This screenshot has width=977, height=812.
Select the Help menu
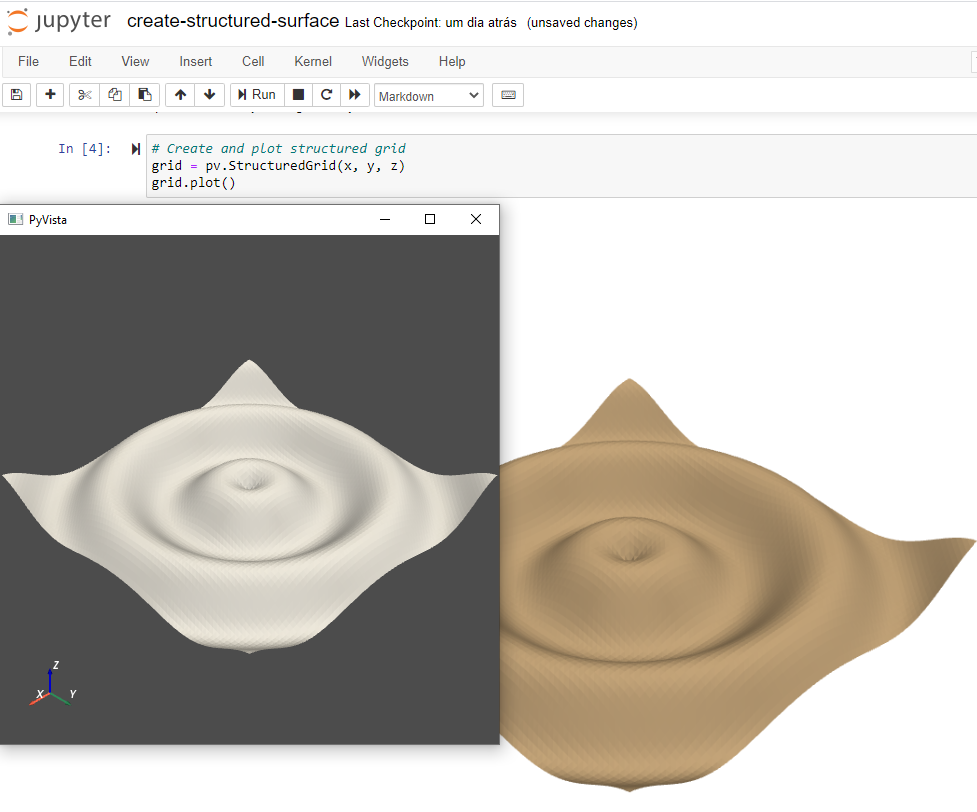click(452, 61)
